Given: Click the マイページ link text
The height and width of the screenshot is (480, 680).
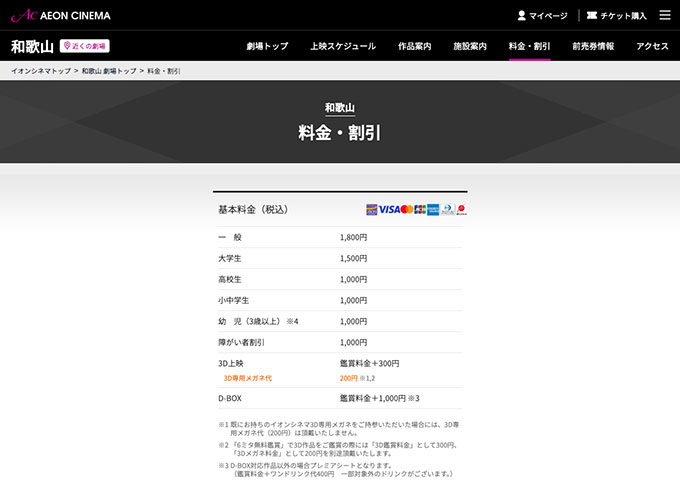Looking at the screenshot, I should tap(548, 16).
